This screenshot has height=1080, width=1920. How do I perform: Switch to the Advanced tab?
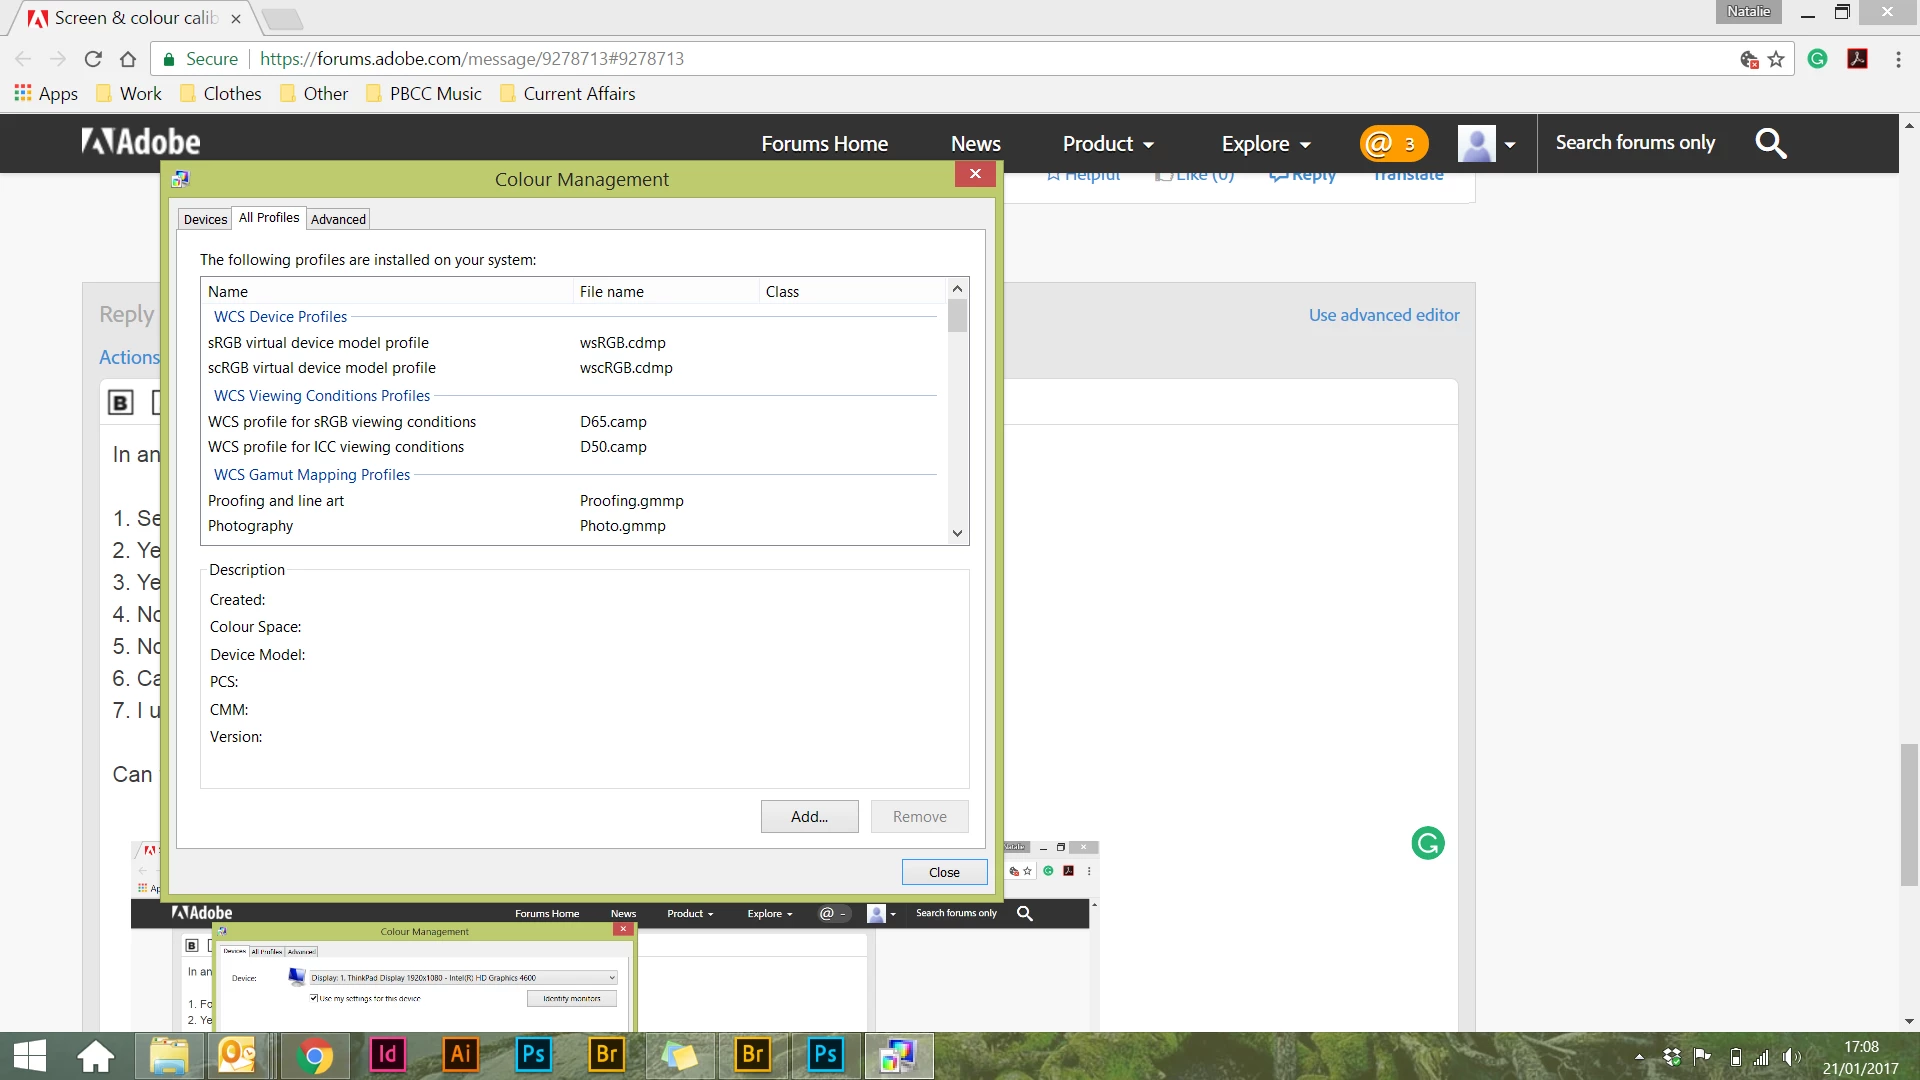tap(338, 219)
